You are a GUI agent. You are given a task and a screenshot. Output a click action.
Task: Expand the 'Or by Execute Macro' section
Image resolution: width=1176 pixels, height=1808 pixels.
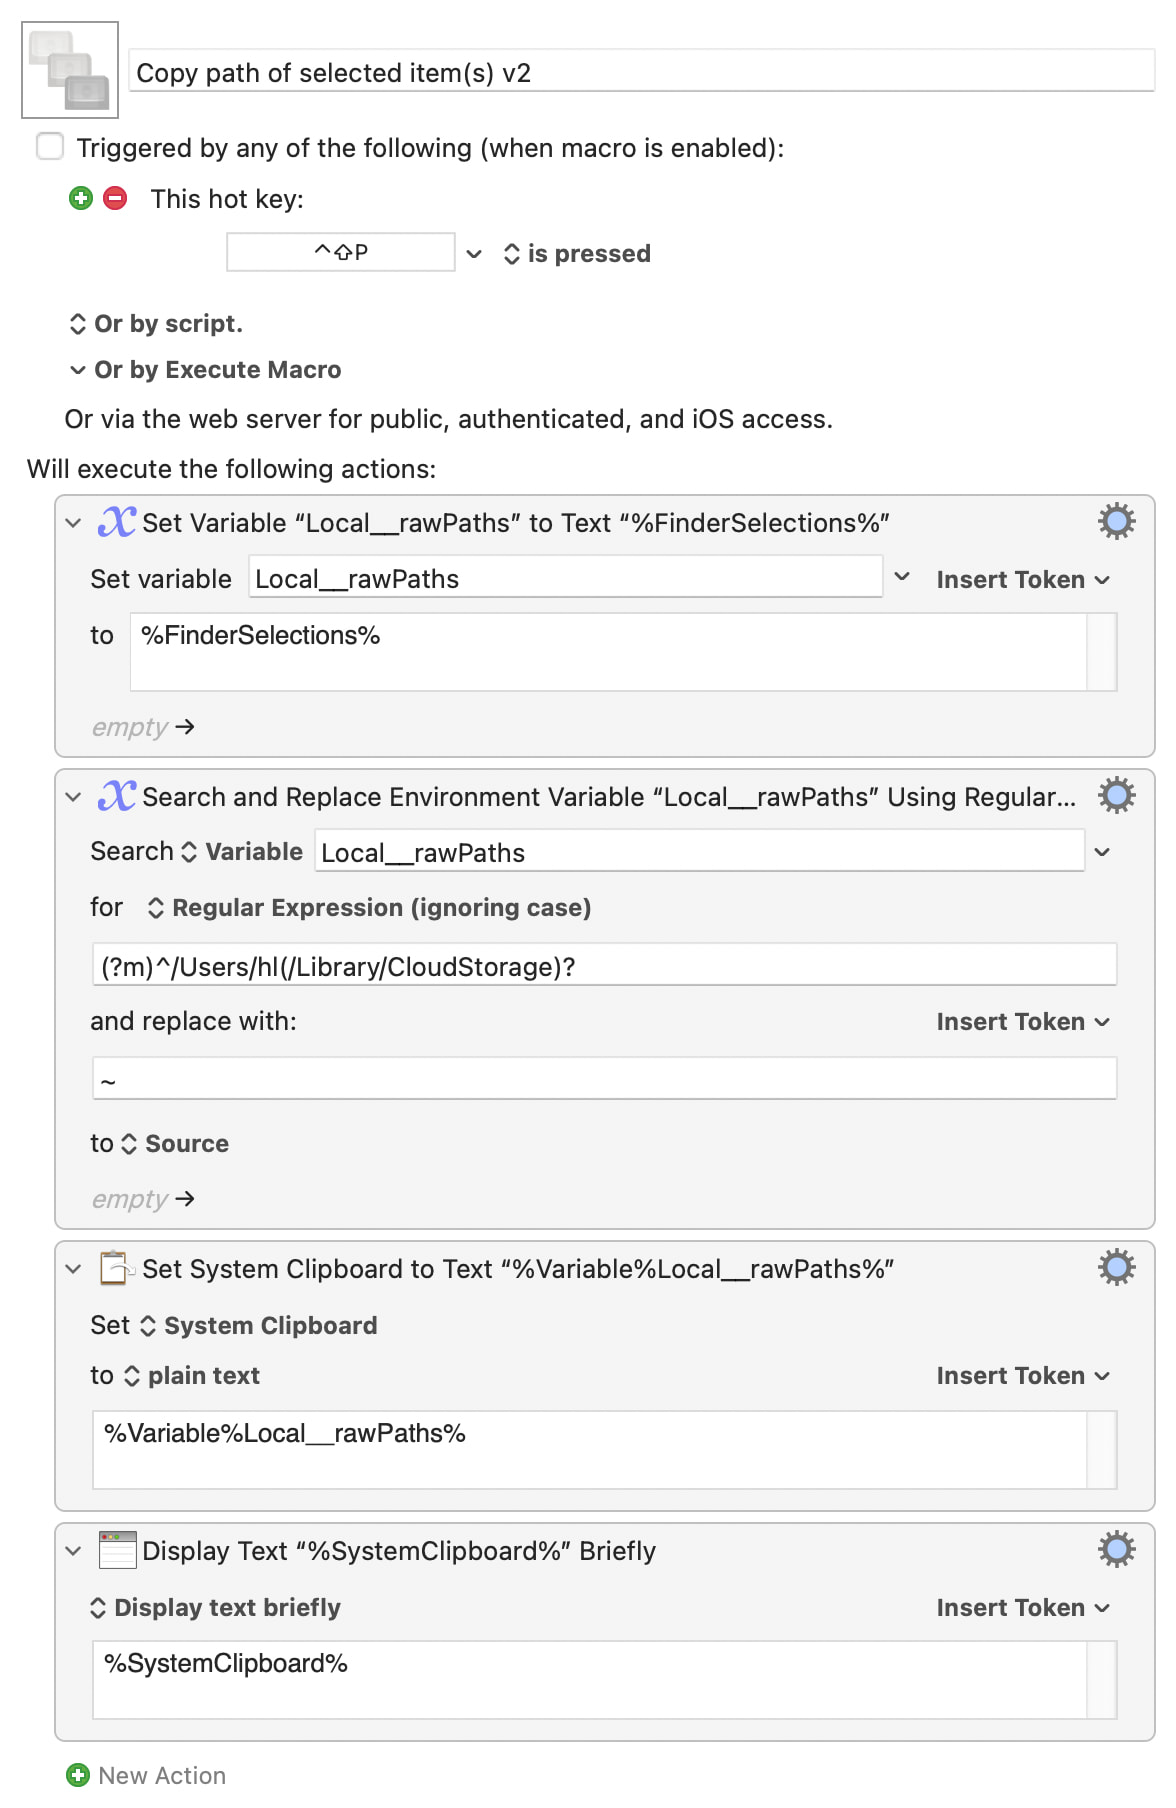pos(205,370)
